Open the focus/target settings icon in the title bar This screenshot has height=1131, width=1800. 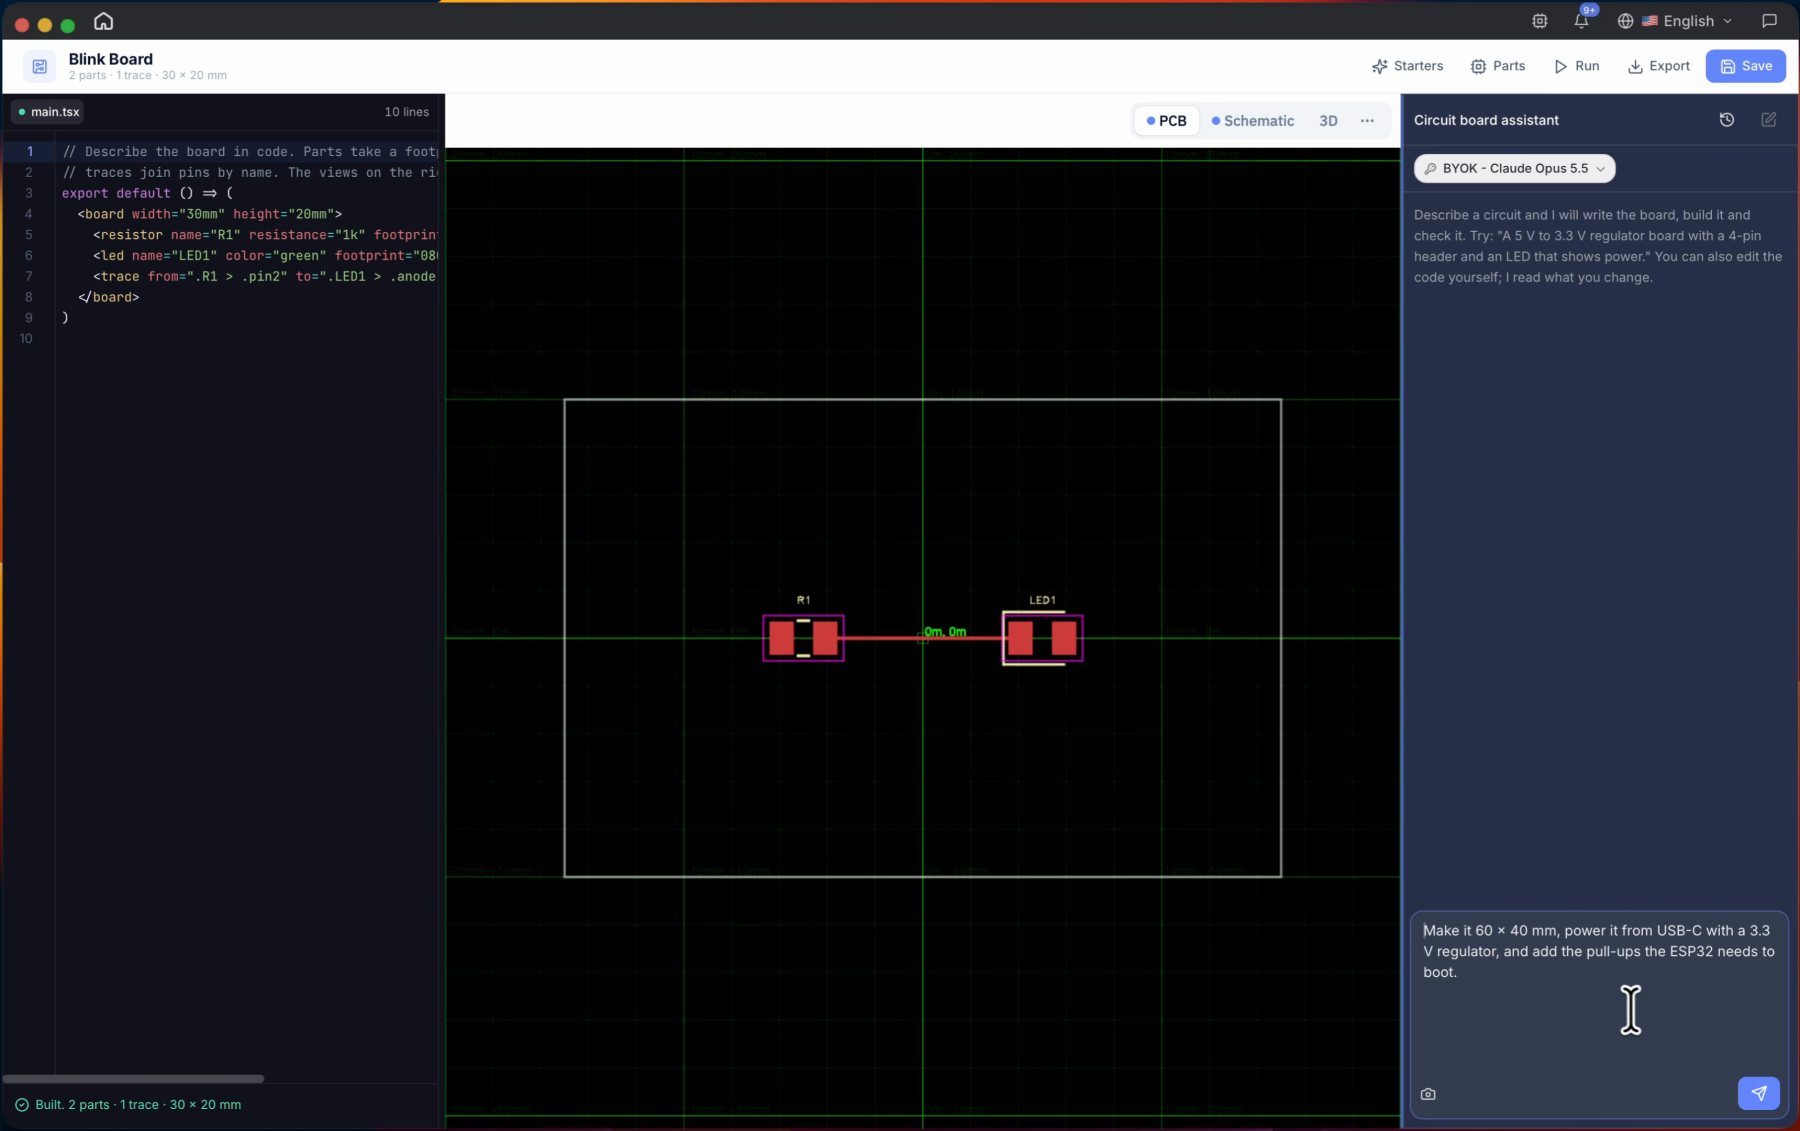1540,21
